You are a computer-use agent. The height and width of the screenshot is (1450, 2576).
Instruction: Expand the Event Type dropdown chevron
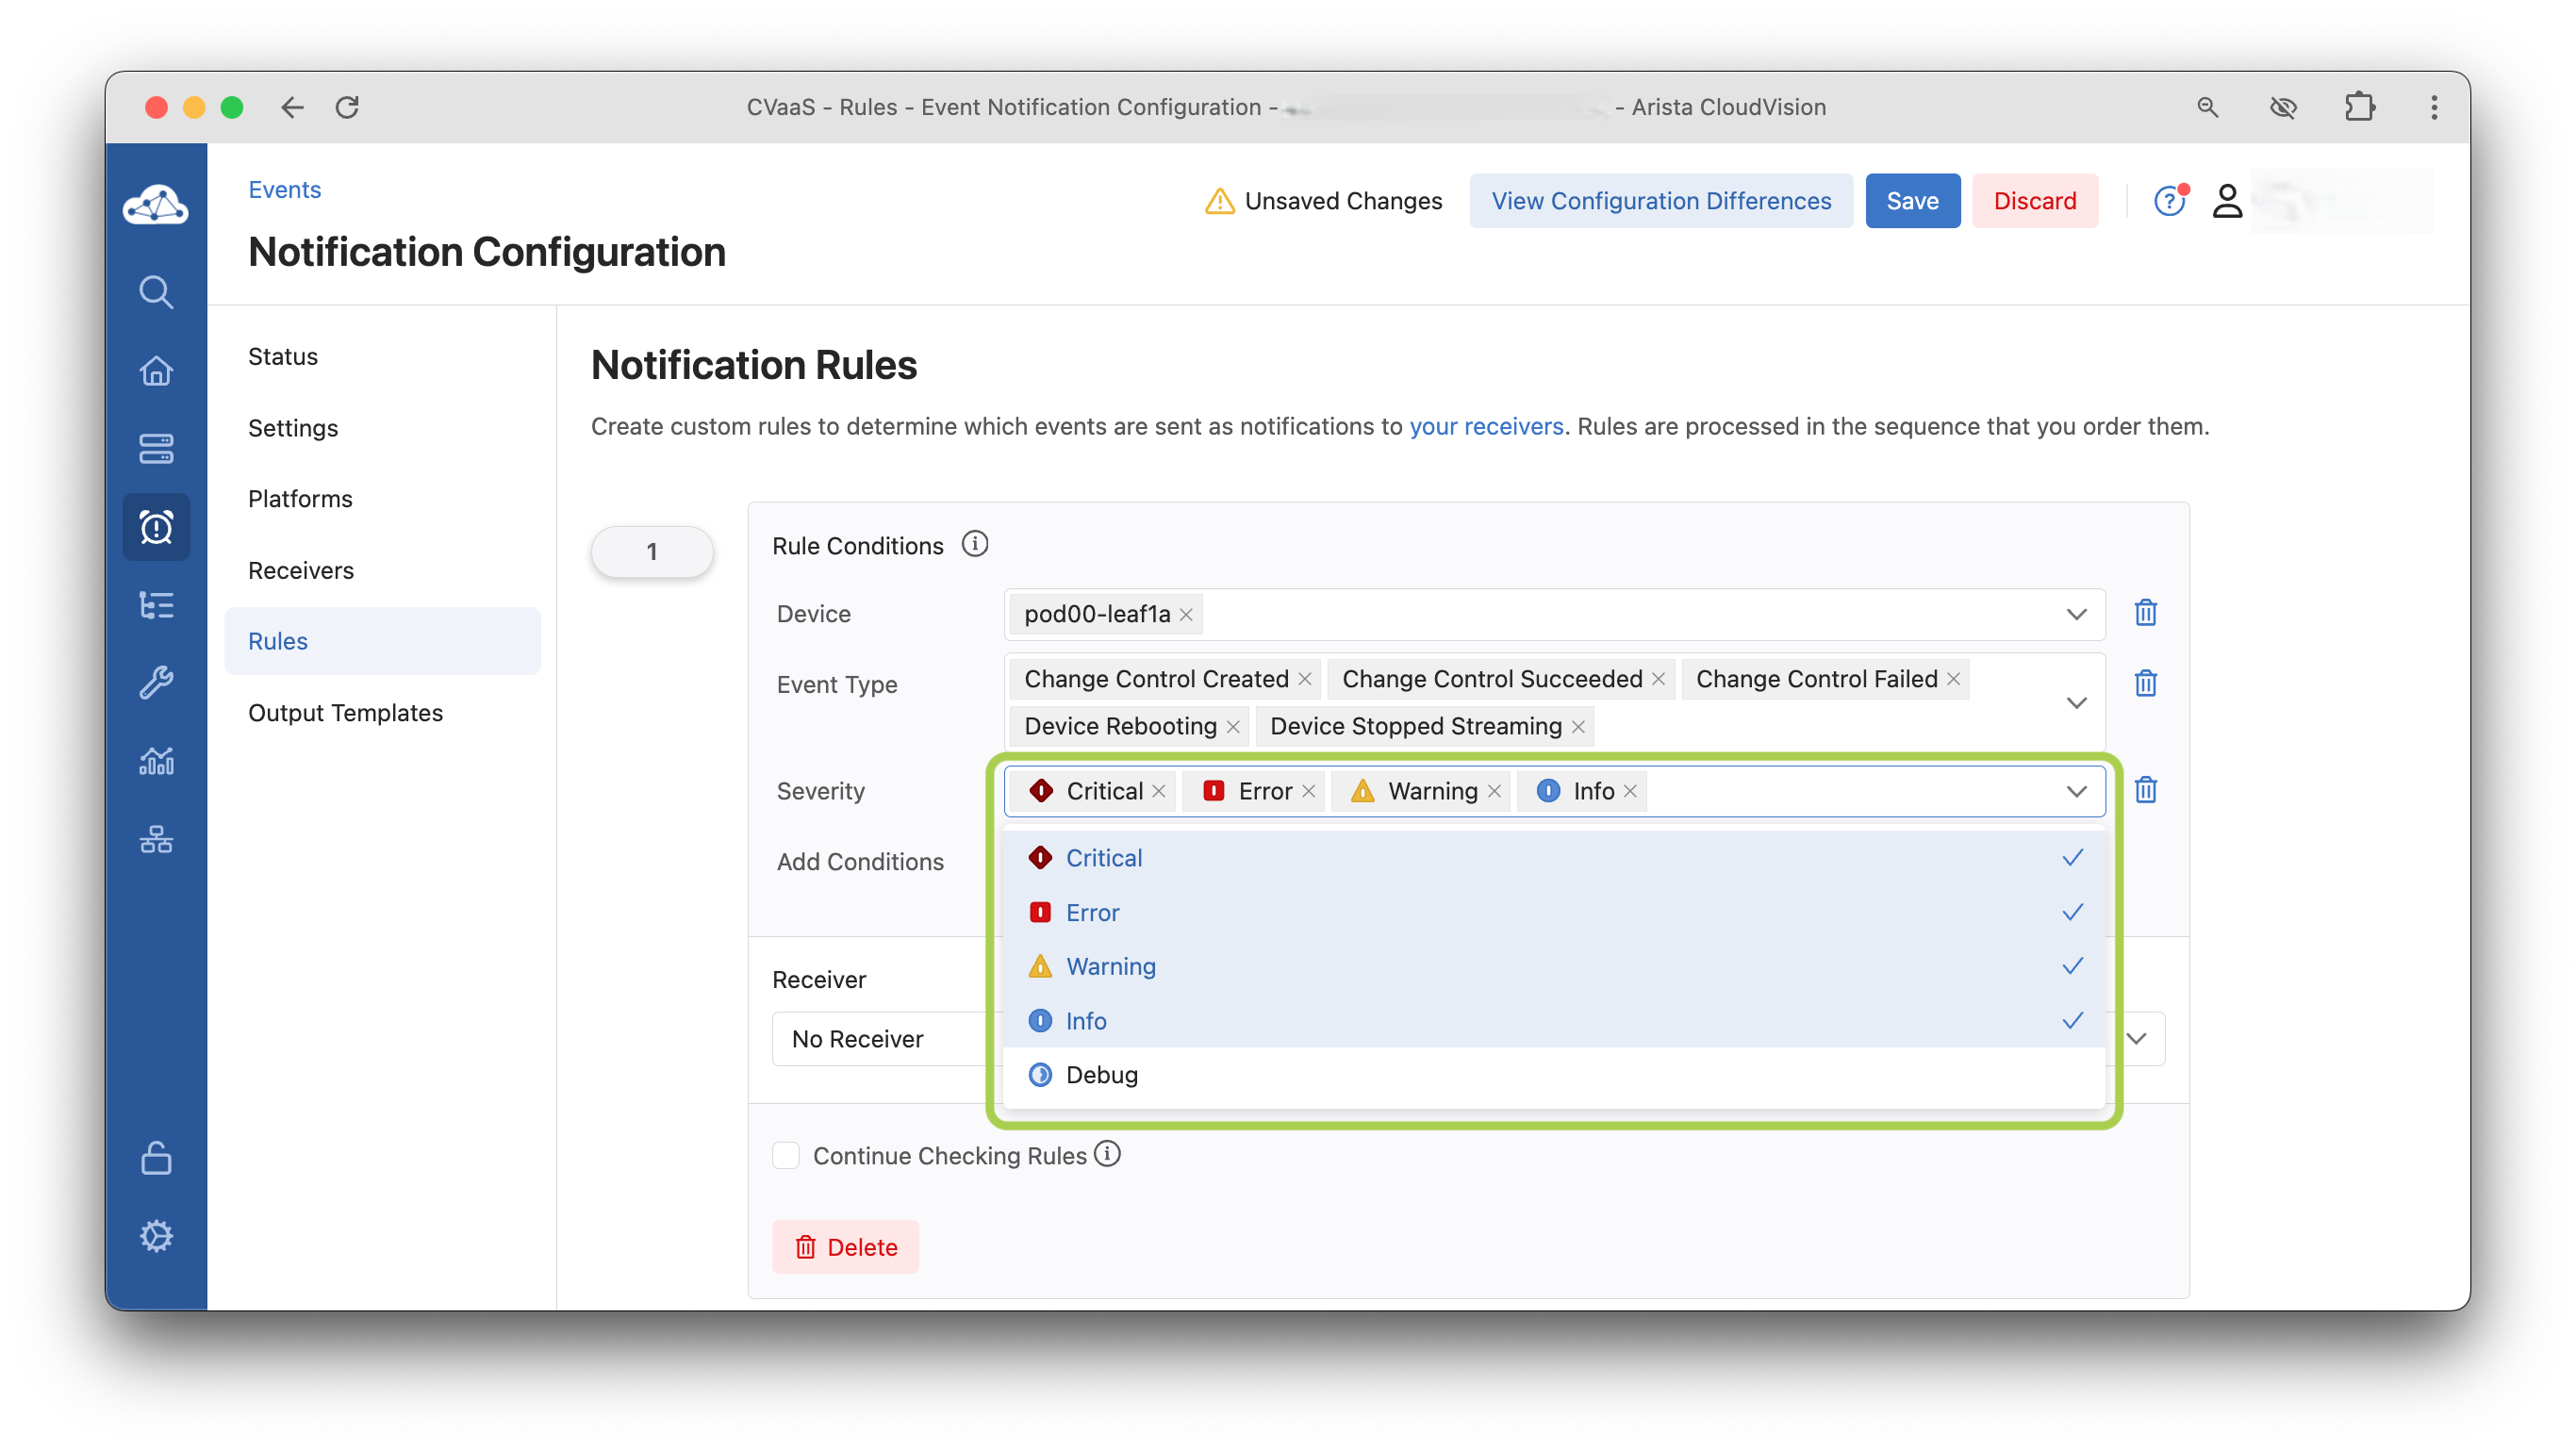[x=2076, y=702]
